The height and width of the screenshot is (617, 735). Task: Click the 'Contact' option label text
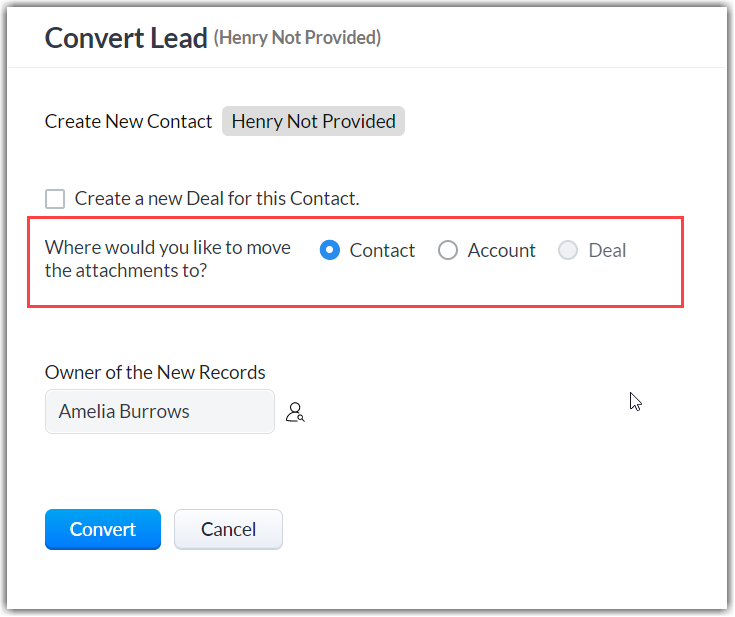(x=382, y=250)
